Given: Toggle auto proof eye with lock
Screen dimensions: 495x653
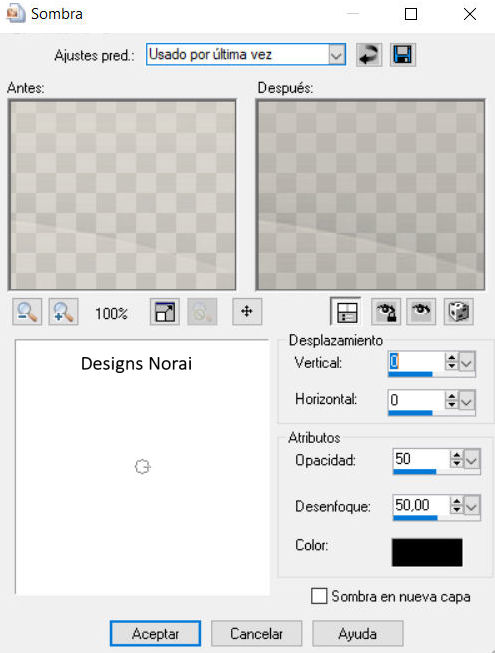Looking at the screenshot, I should [386, 312].
